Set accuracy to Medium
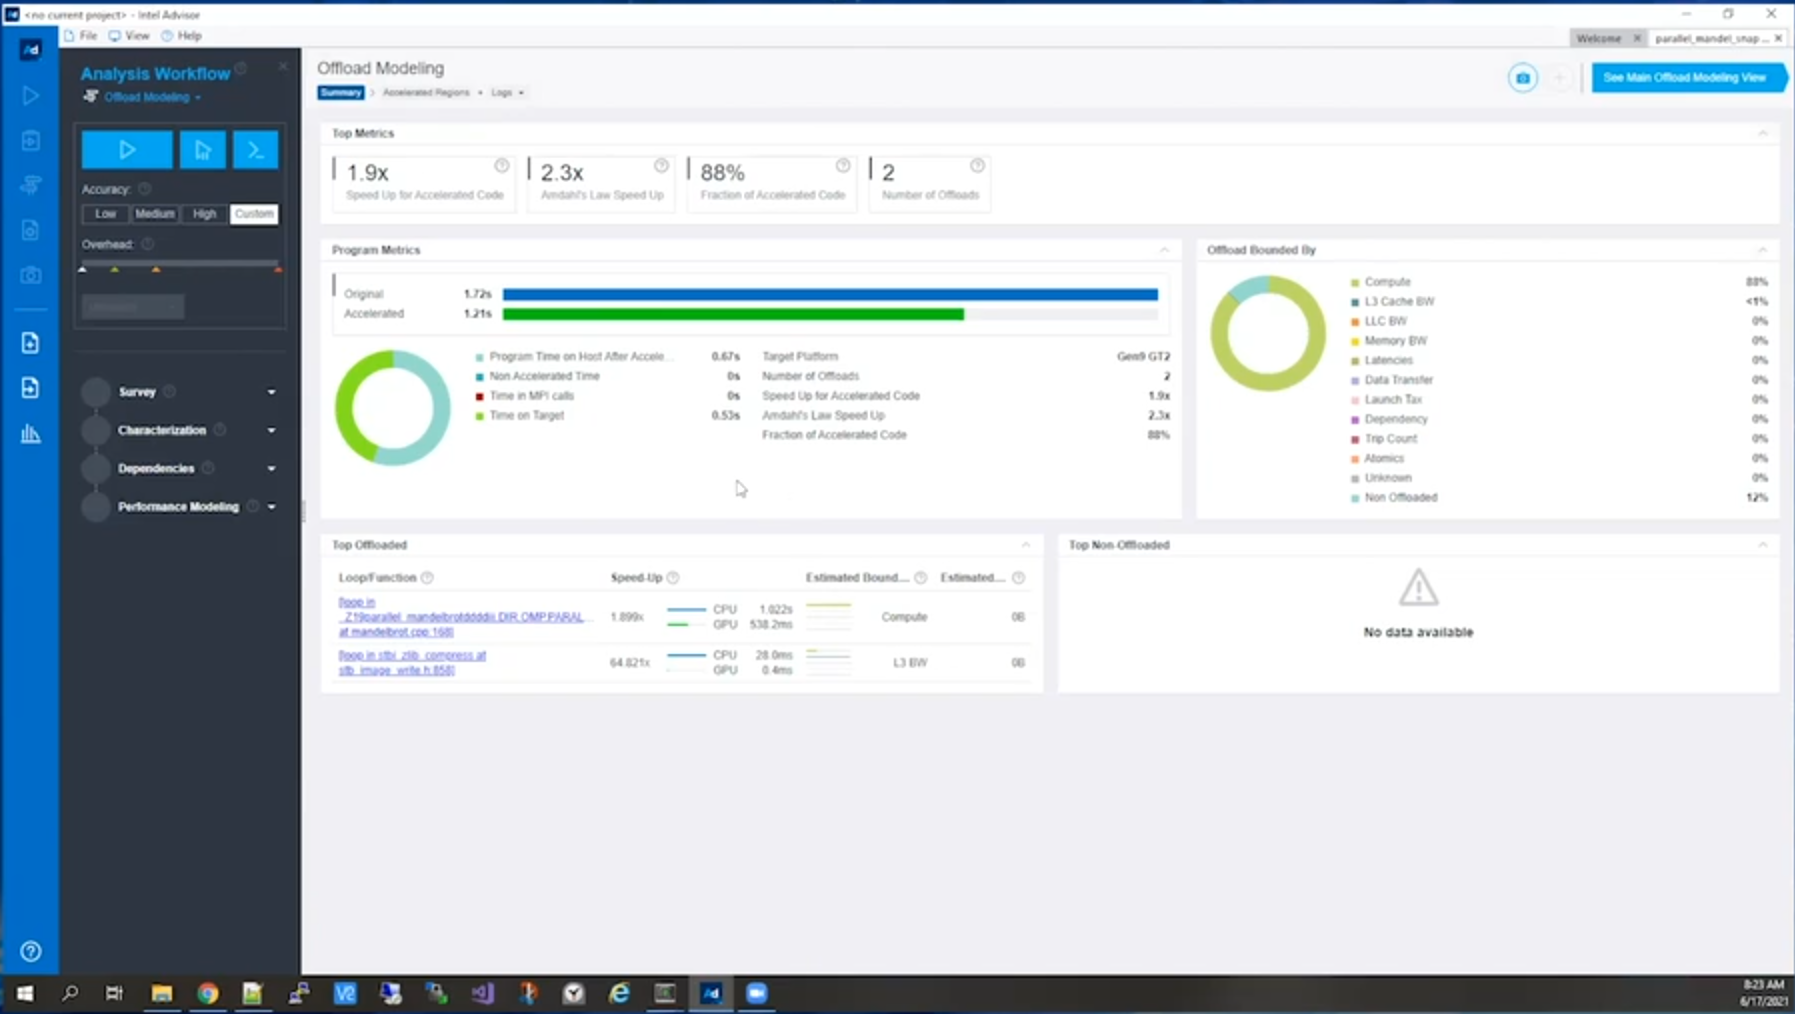Image resolution: width=1795 pixels, height=1014 pixels. 154,214
